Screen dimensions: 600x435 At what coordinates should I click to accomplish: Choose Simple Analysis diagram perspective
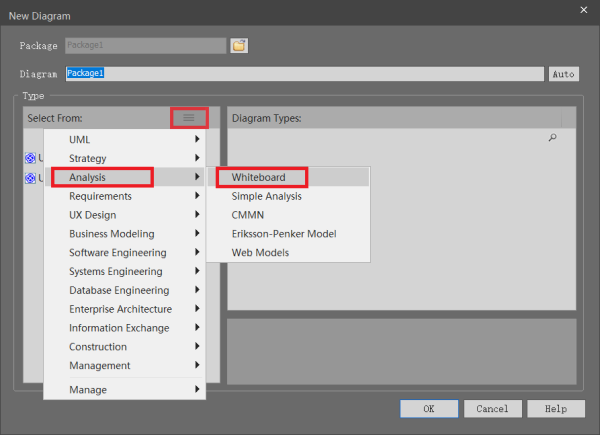[266, 196]
